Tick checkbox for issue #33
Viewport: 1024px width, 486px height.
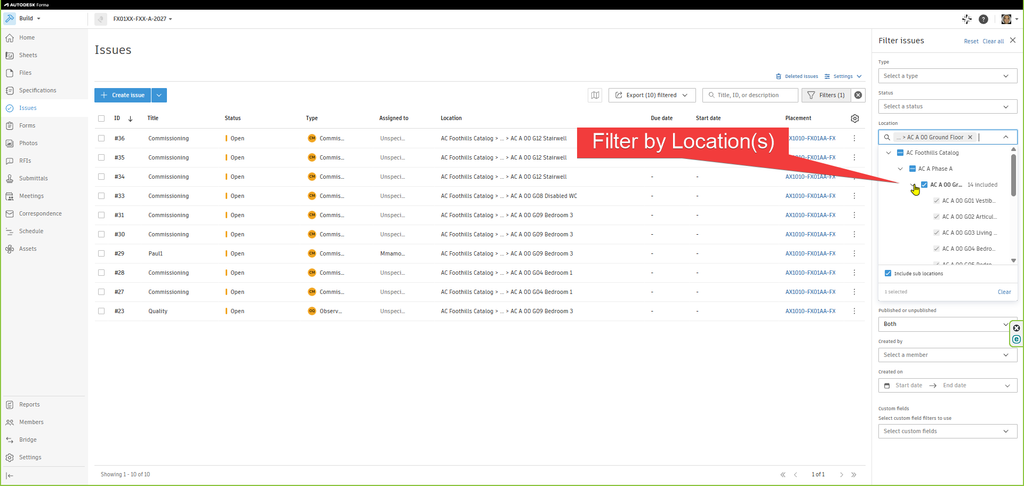coord(101,196)
